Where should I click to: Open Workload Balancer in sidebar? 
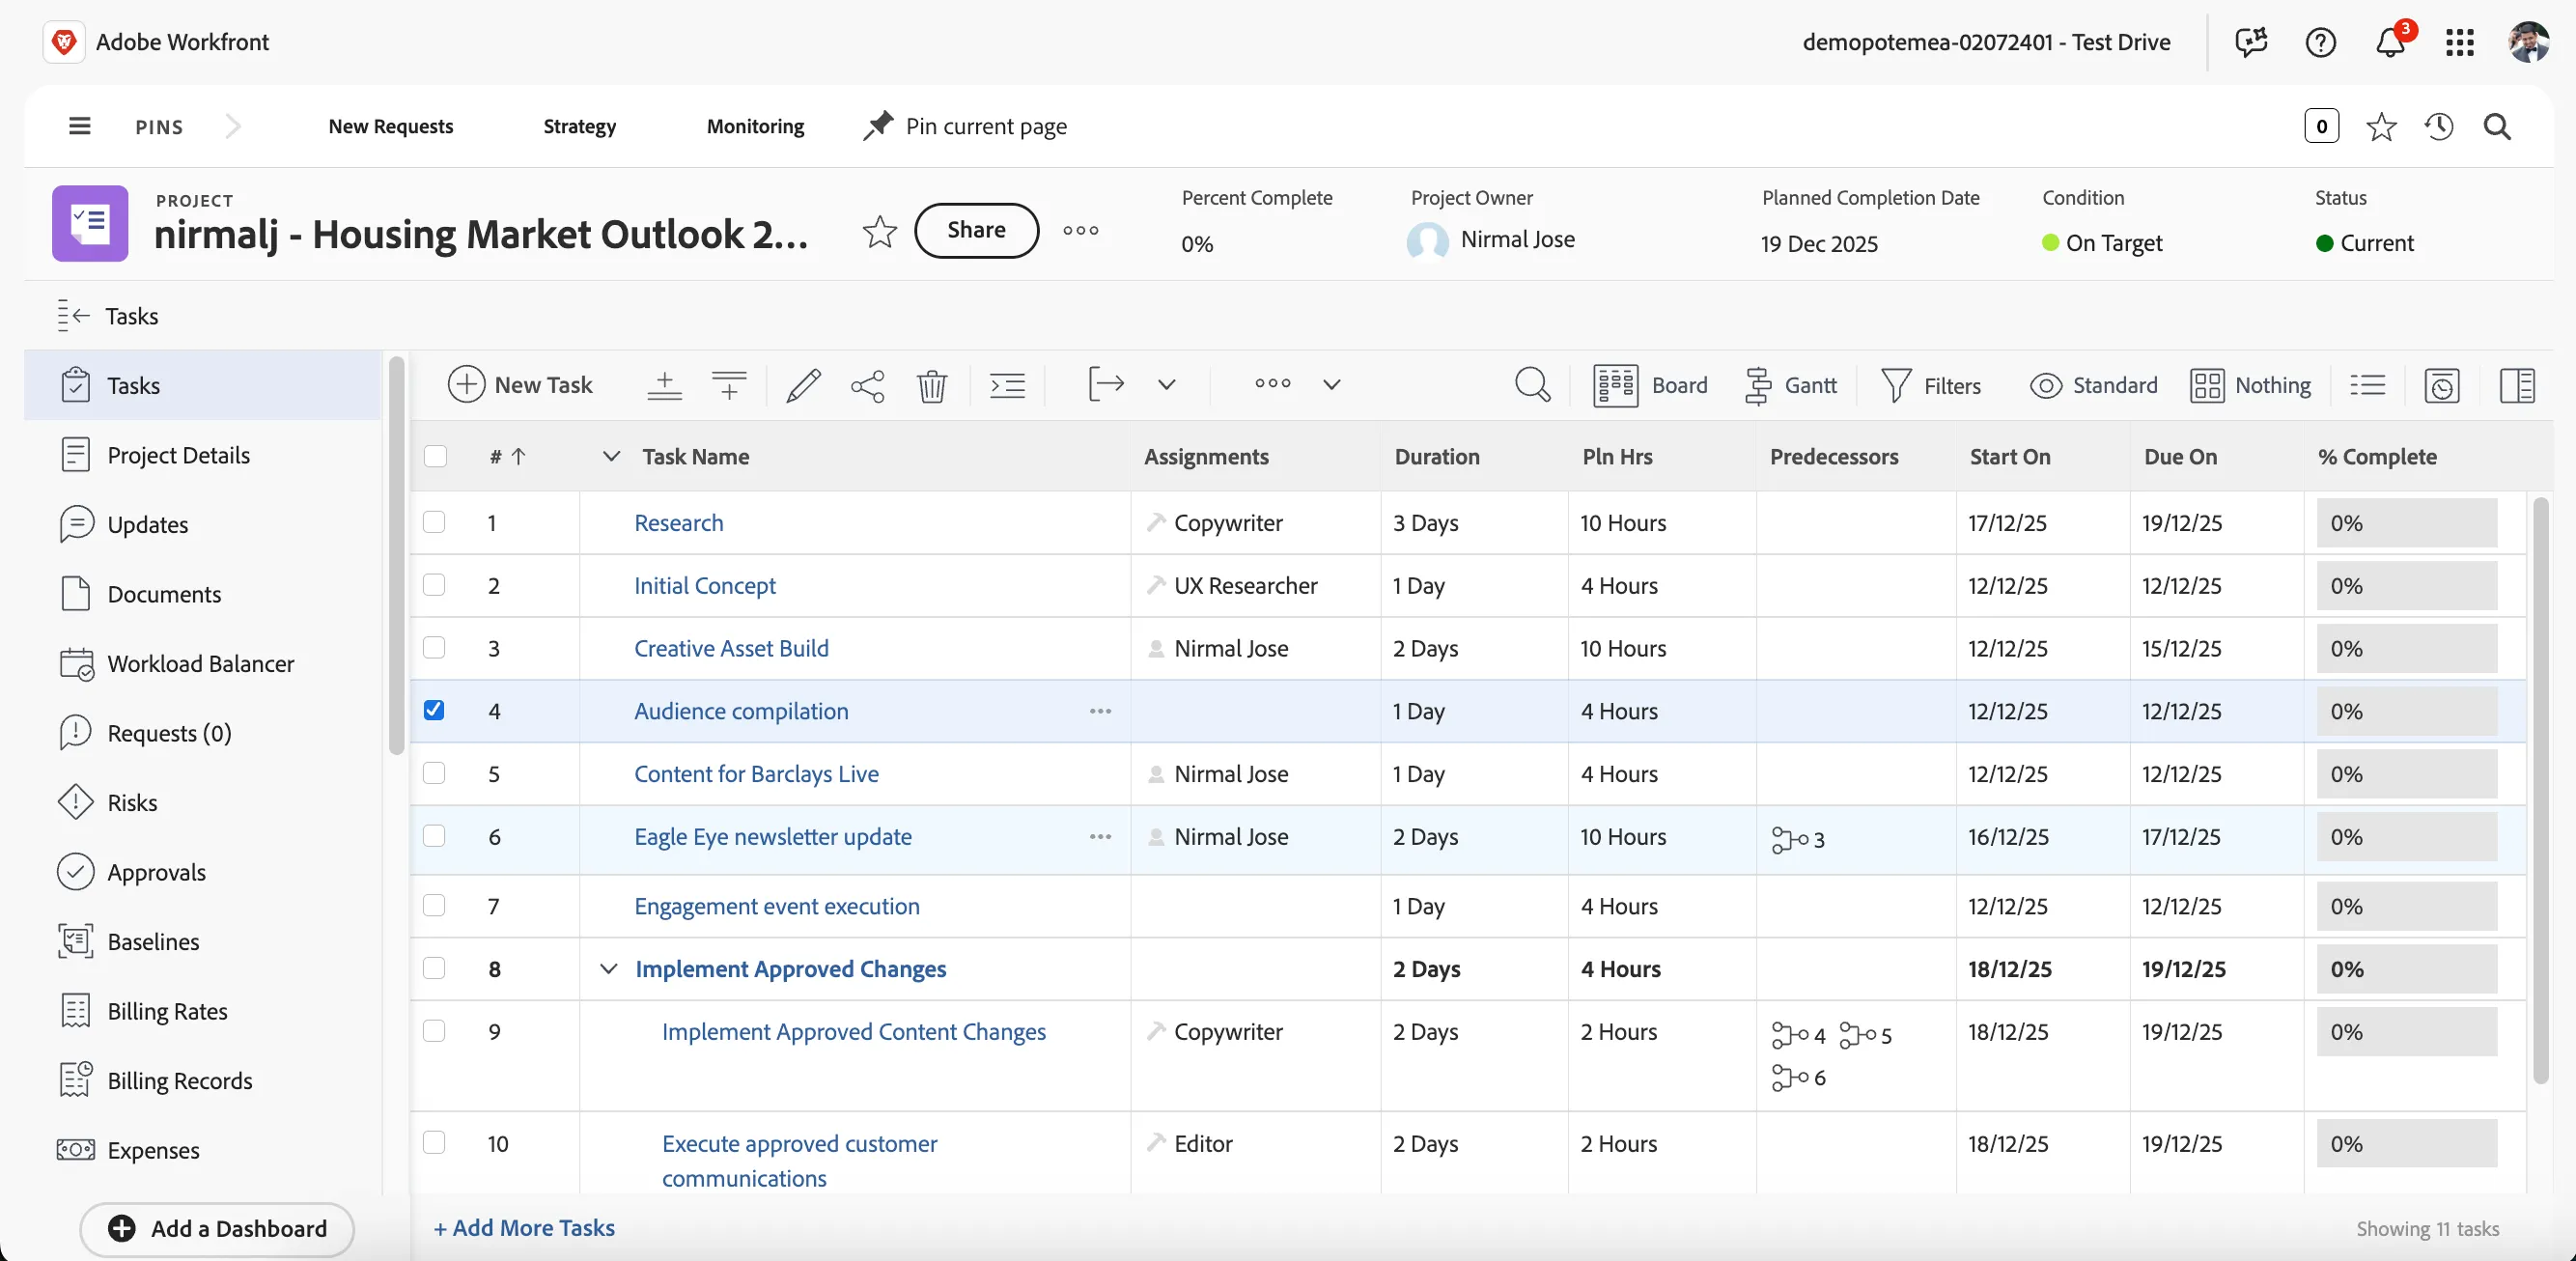(x=200, y=663)
